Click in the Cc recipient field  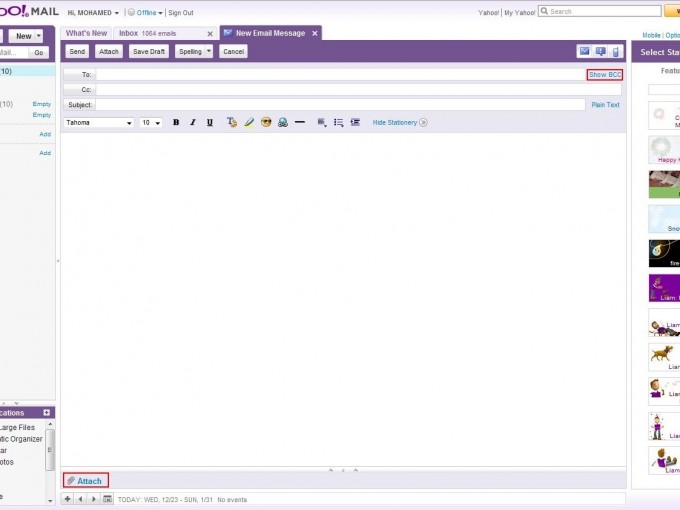[359, 90]
